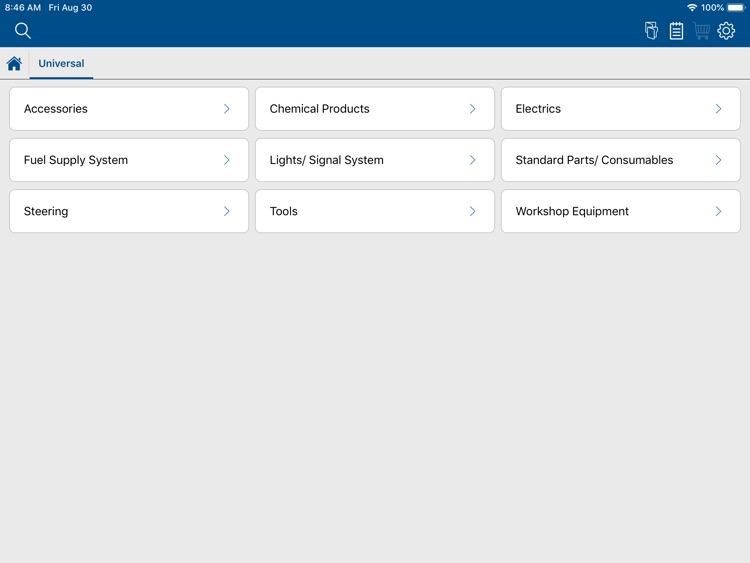The height and width of the screenshot is (563, 750).
Task: Open the Electrics category label
Action: pyautogui.click(x=538, y=109)
